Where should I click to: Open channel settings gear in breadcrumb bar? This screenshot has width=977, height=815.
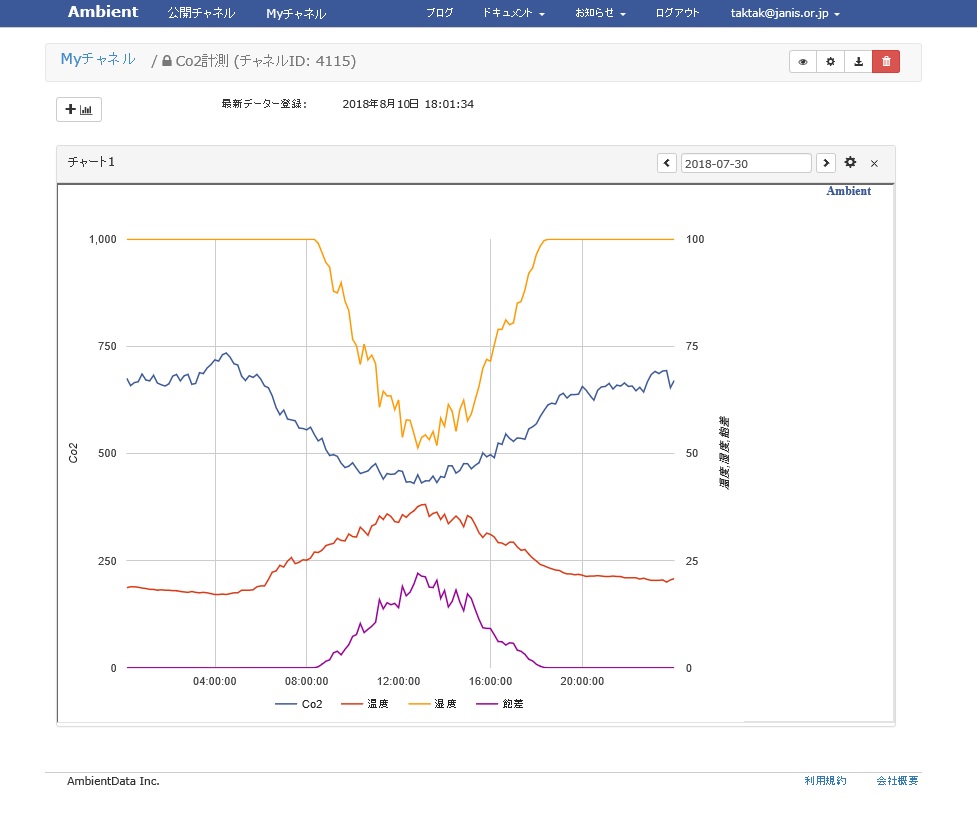(x=831, y=62)
